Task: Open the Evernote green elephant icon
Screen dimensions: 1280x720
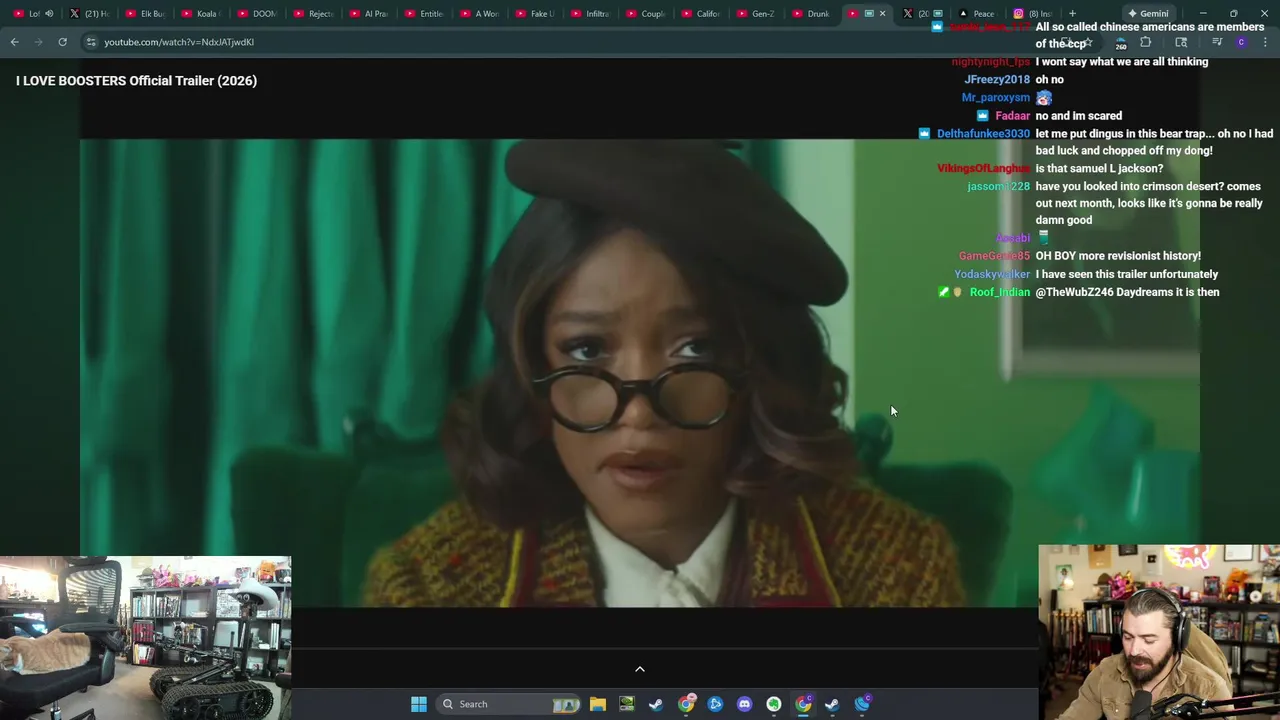Action: coord(773,704)
